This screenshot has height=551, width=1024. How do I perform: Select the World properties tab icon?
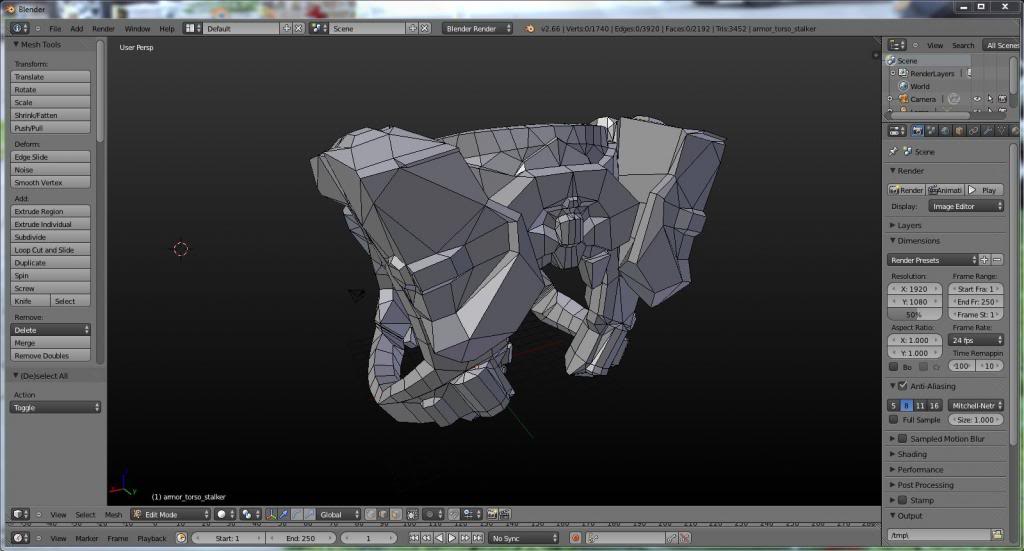click(x=945, y=131)
